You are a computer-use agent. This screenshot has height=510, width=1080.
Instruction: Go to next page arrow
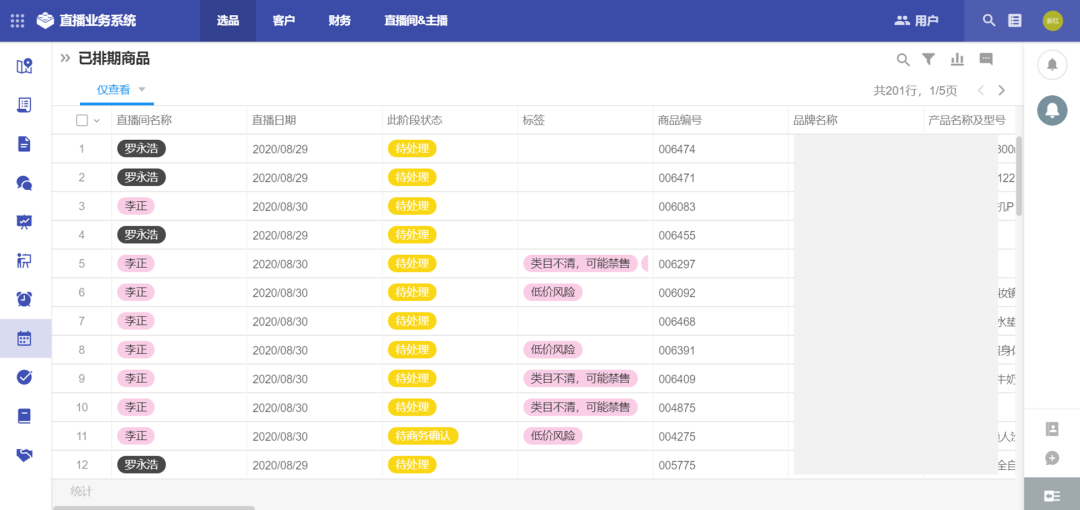[x=1002, y=90]
